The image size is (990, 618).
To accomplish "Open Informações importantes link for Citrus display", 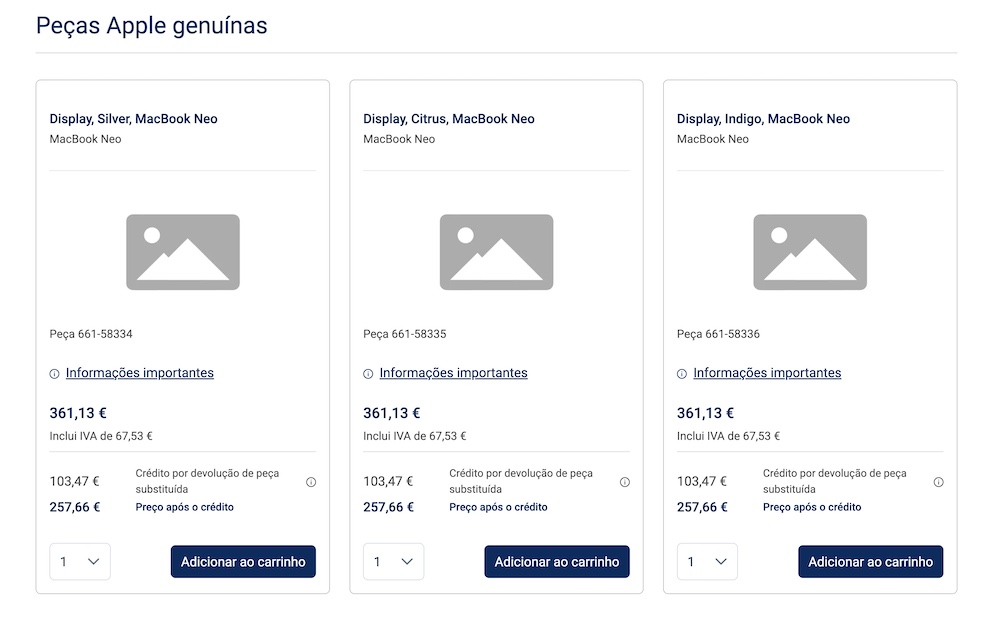I will tap(453, 373).
